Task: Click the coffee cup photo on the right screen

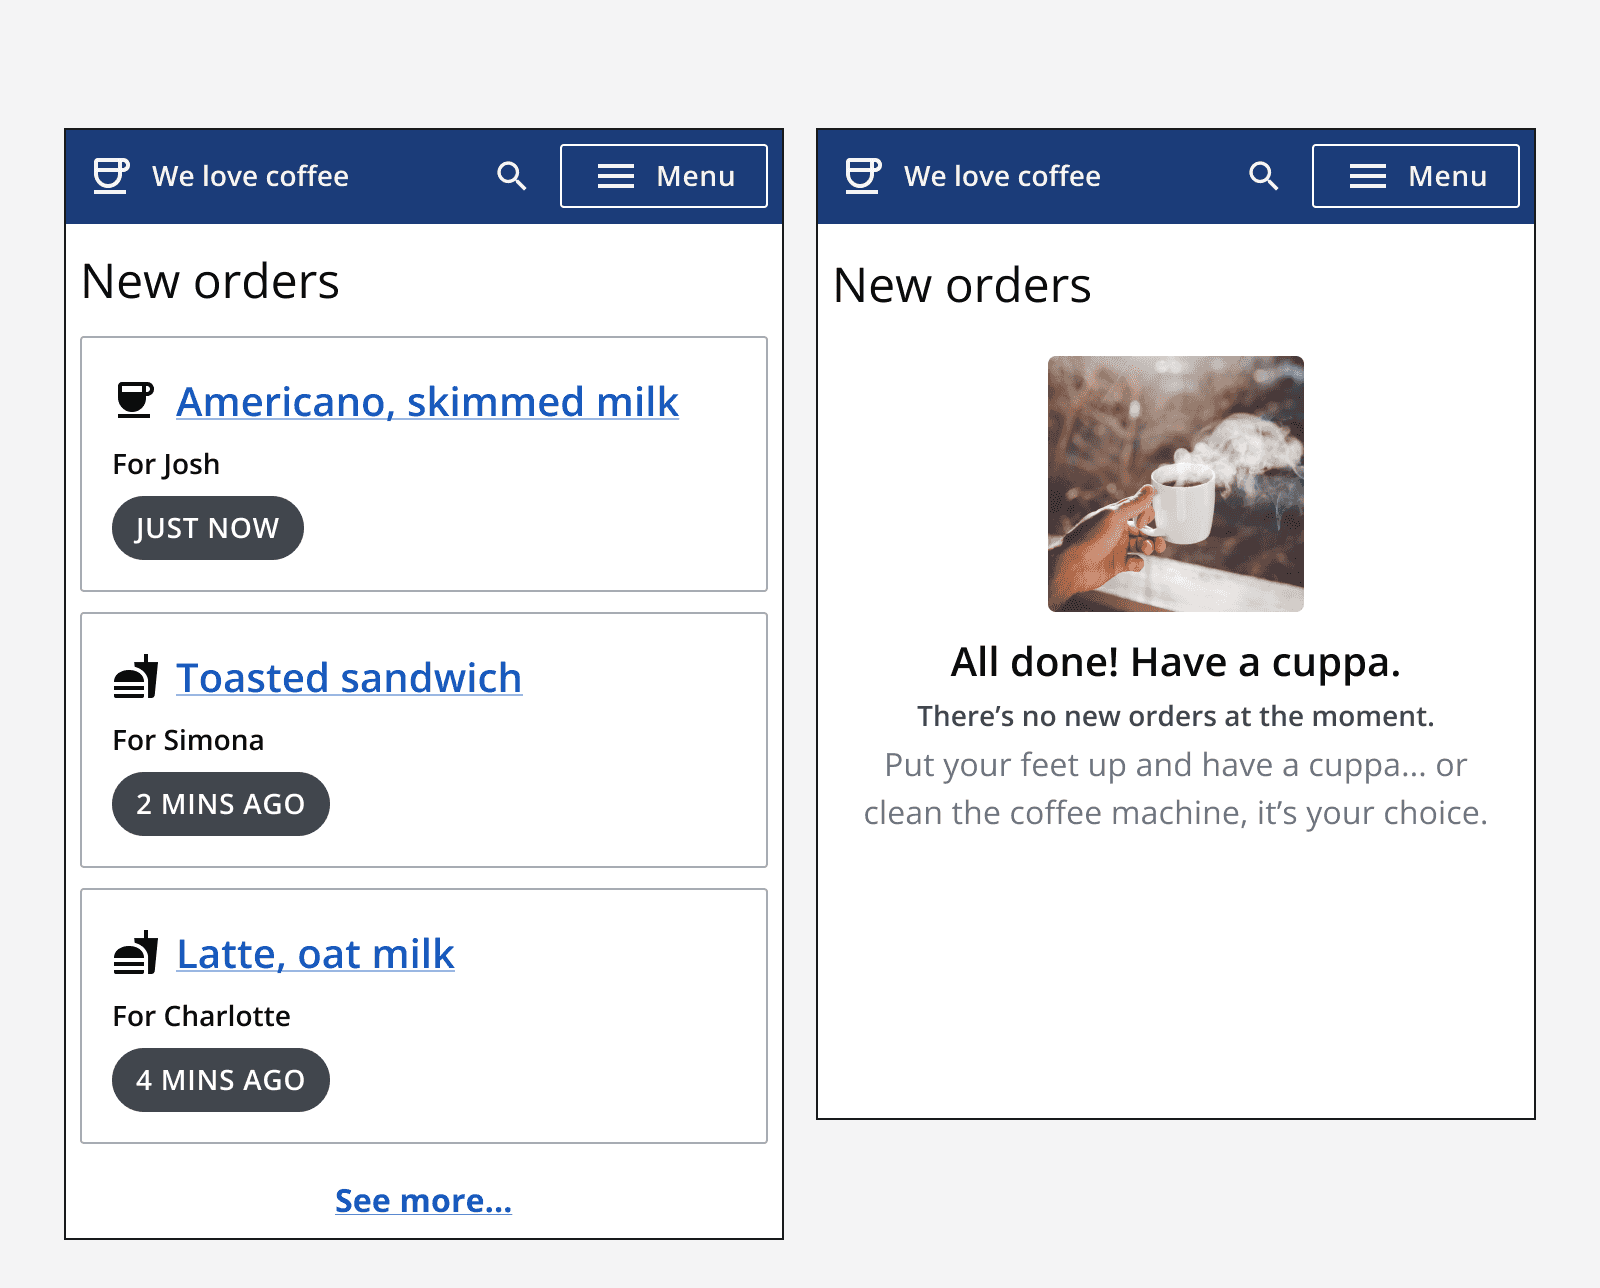Action: click(x=1174, y=482)
